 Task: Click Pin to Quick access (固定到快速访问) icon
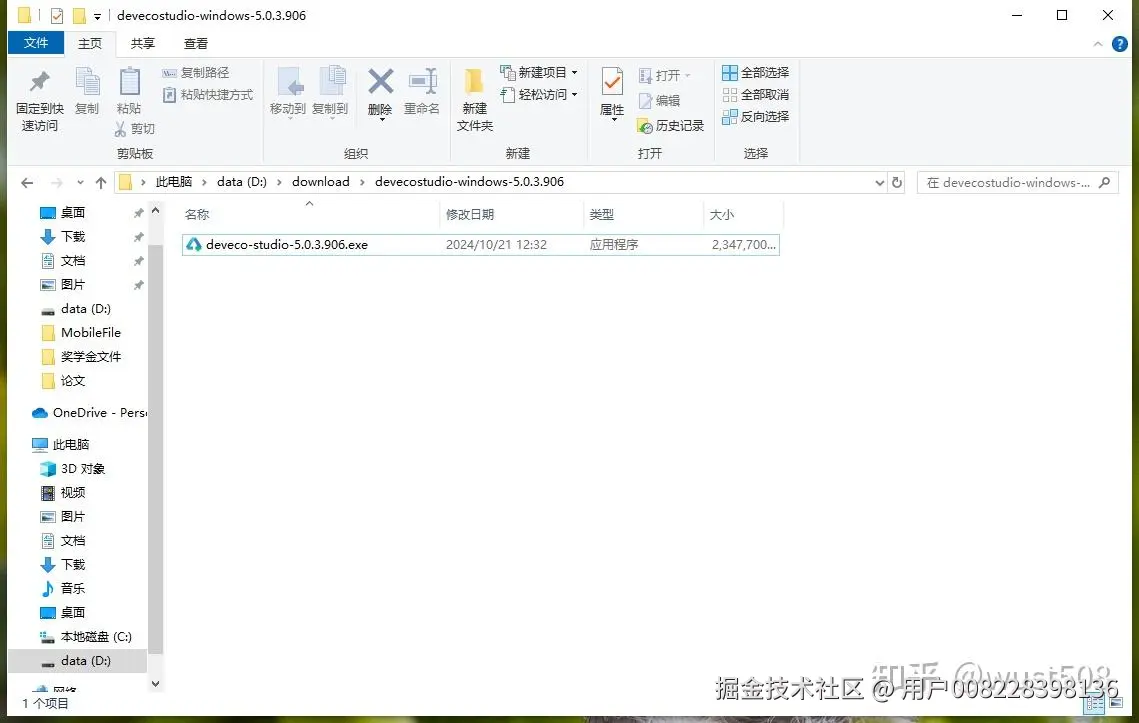pyautogui.click(x=40, y=81)
